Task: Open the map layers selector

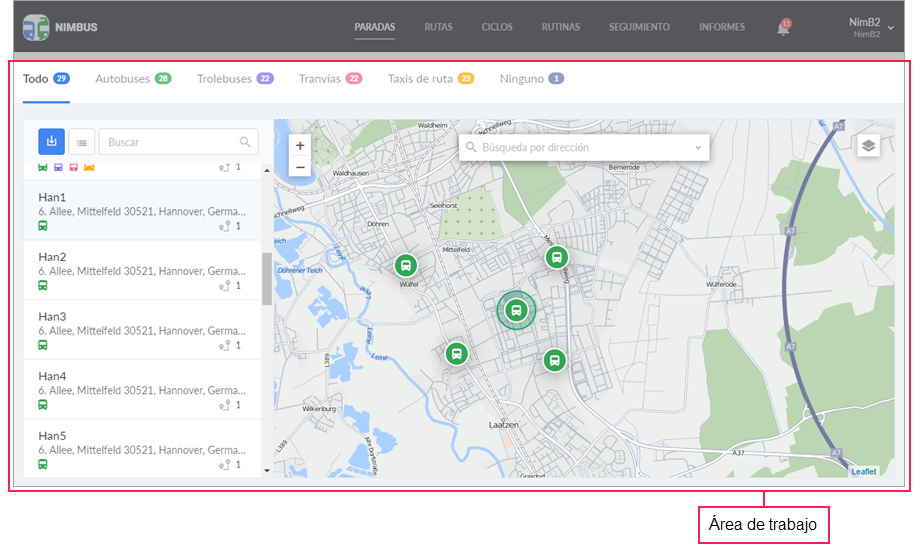Action: coord(869,145)
